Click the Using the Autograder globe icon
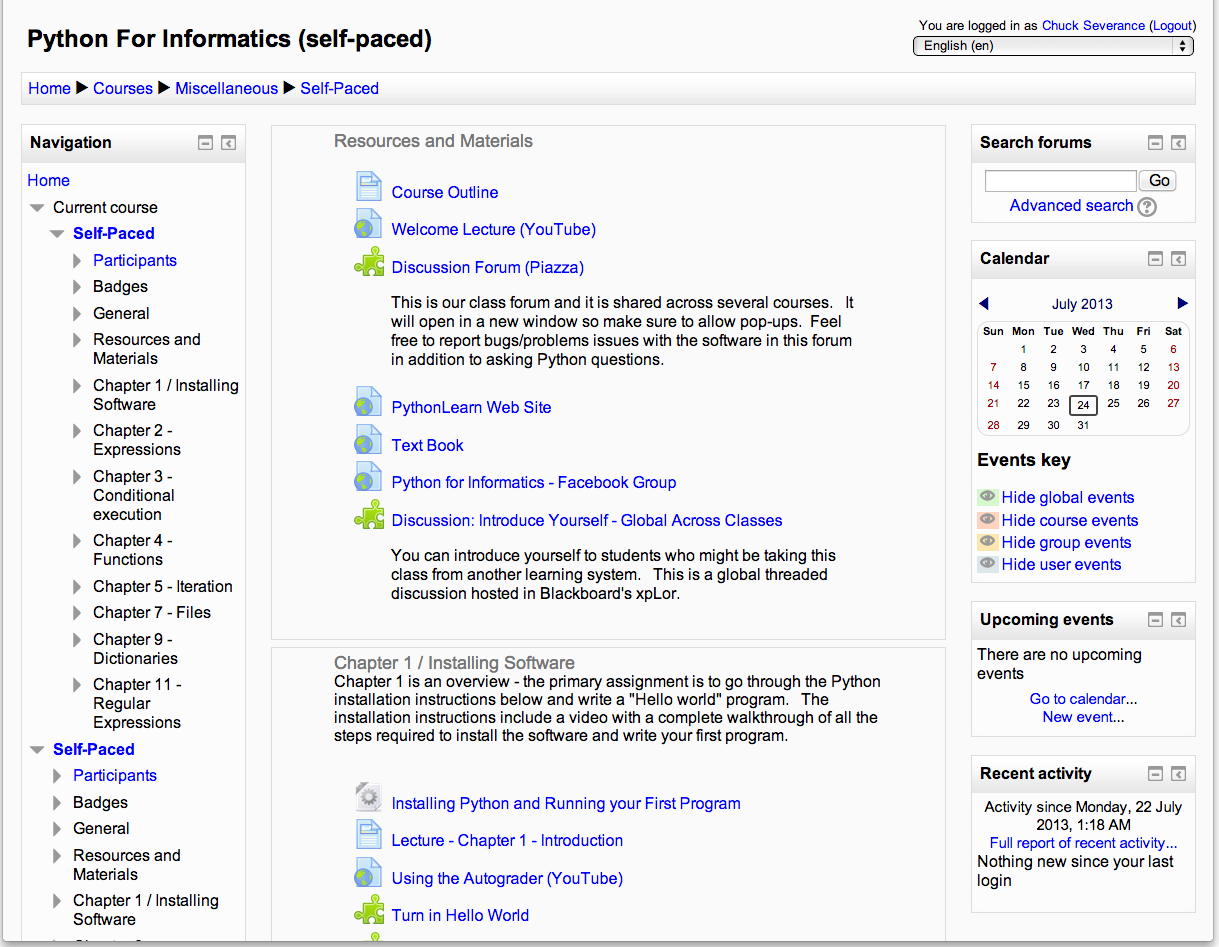The width and height of the screenshot is (1219, 947). (x=368, y=873)
